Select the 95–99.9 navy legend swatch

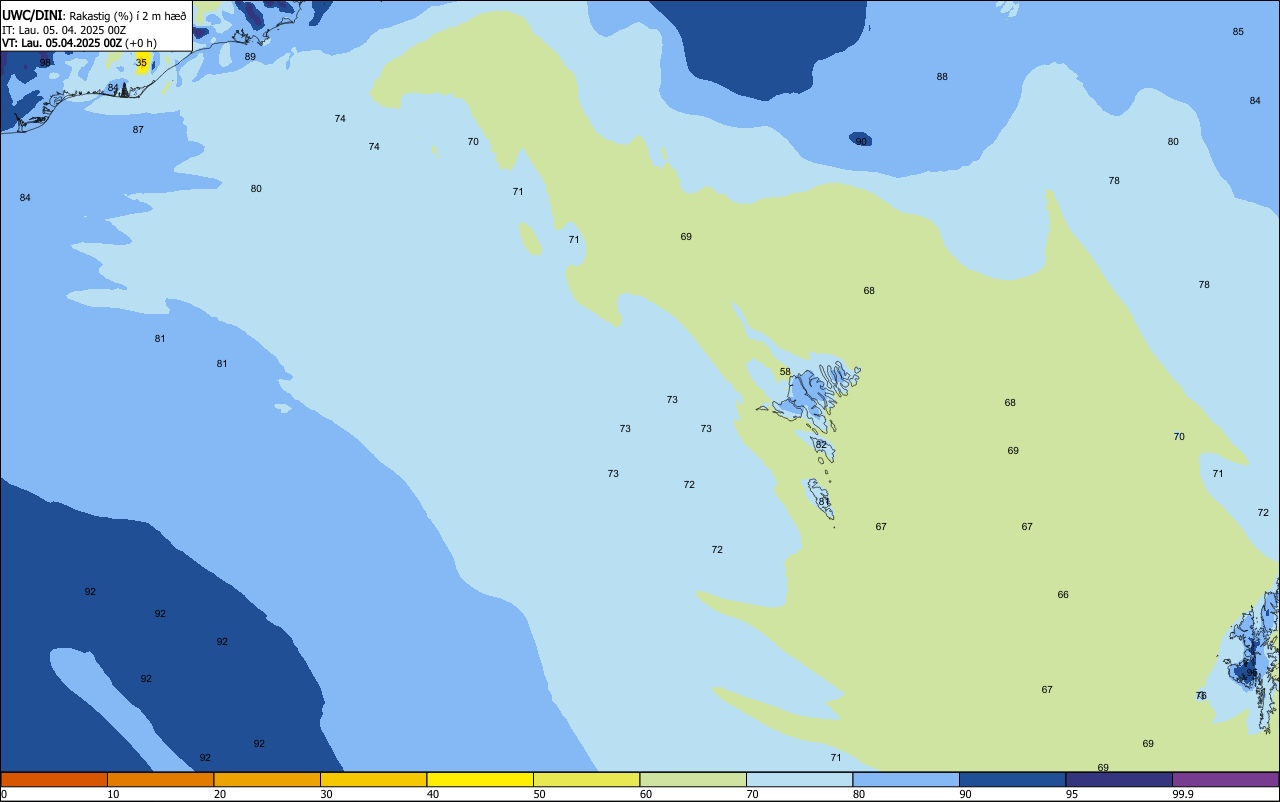click(x=1119, y=779)
